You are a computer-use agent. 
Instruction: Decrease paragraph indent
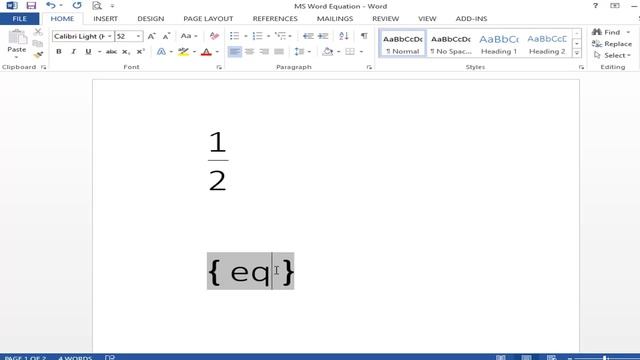coord(308,36)
